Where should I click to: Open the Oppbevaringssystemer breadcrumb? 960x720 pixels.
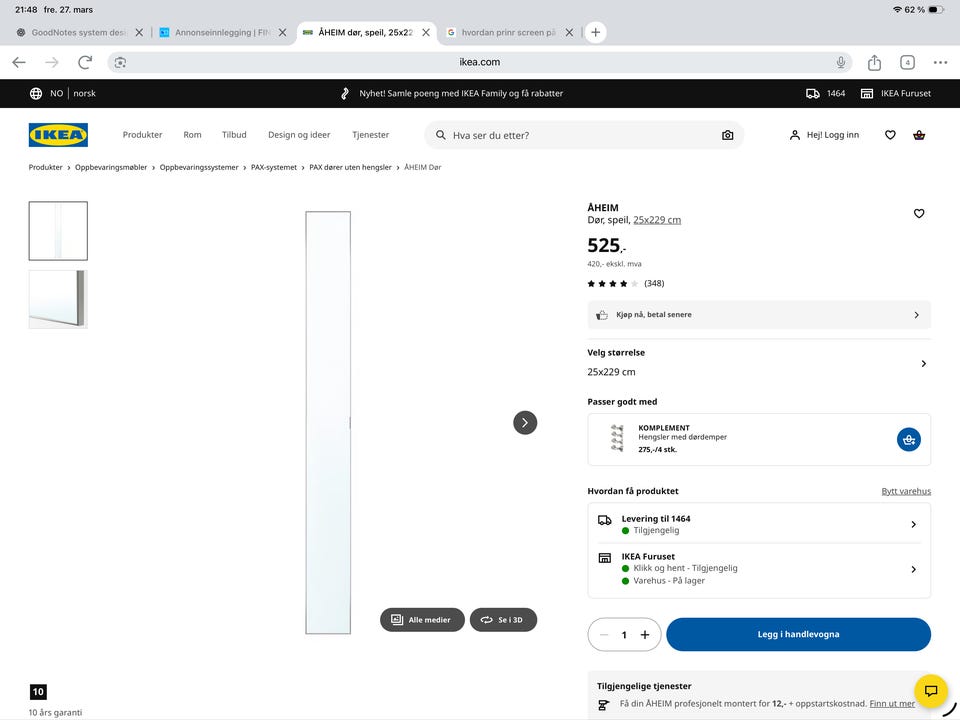click(x=199, y=167)
